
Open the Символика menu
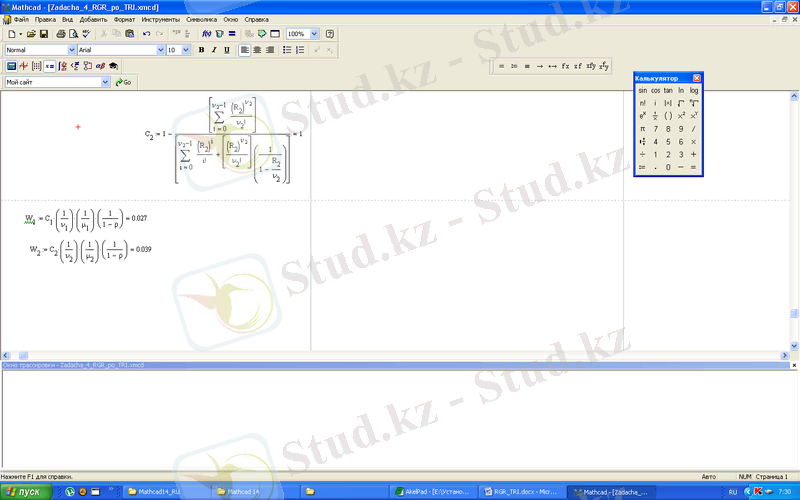[x=202, y=19]
